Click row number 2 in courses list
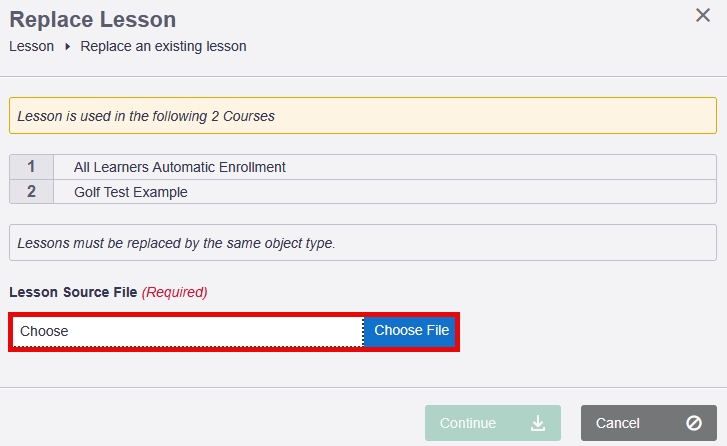 click(x=32, y=191)
